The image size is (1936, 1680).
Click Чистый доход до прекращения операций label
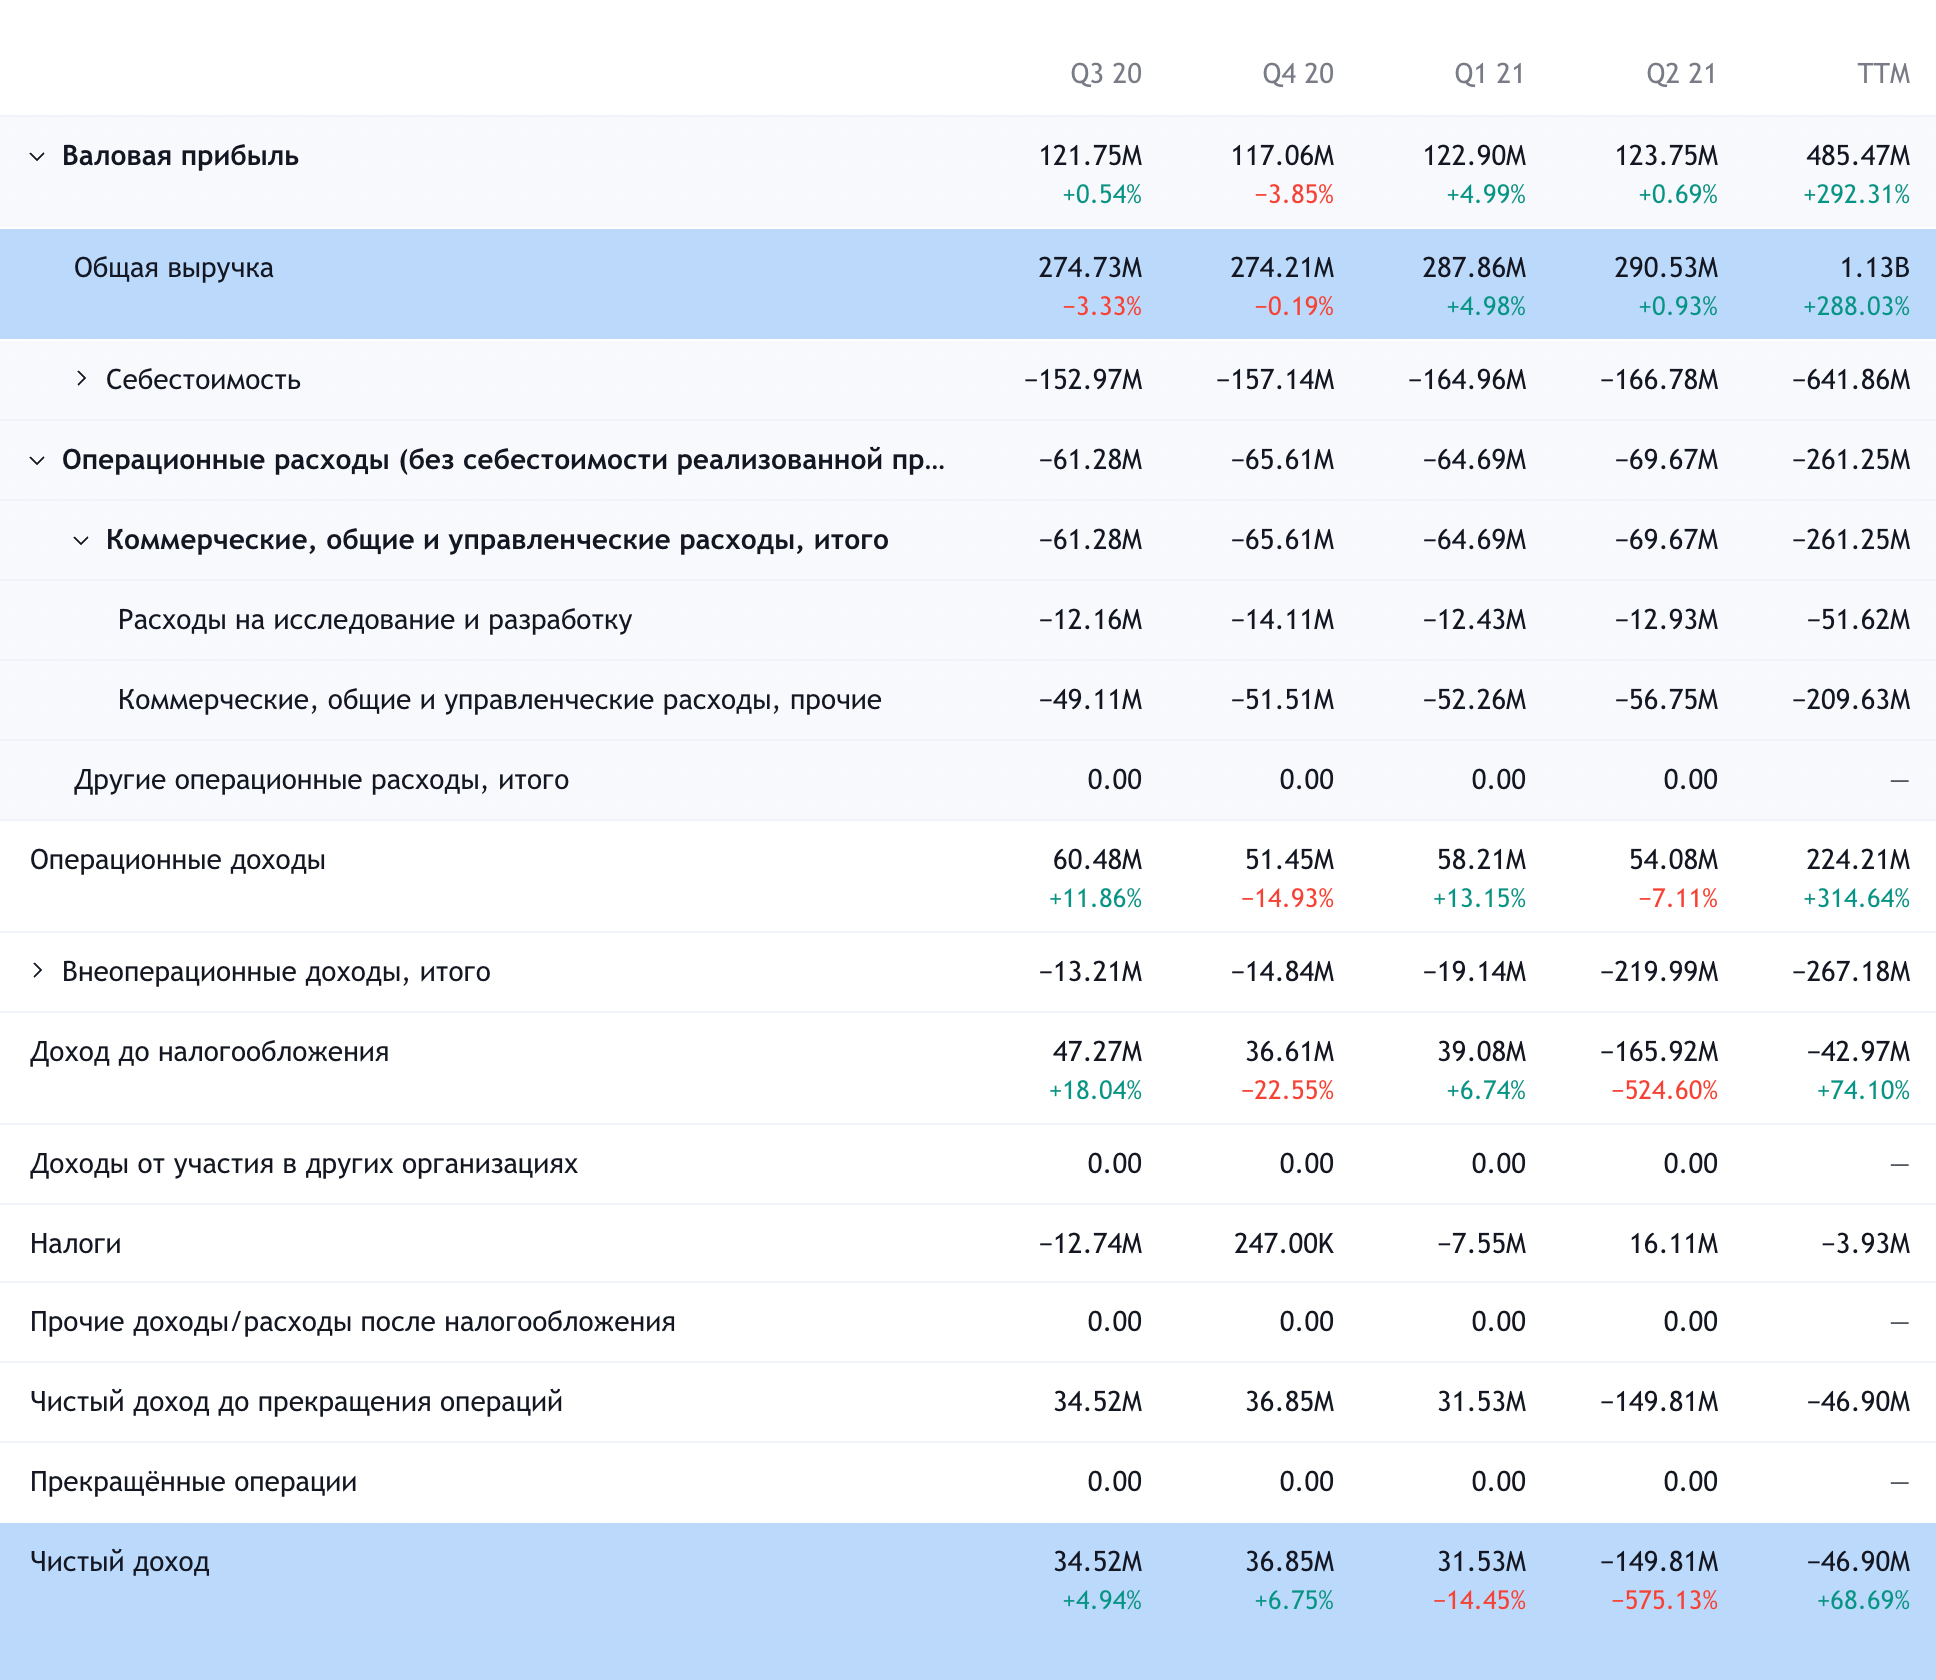pos(296,1402)
